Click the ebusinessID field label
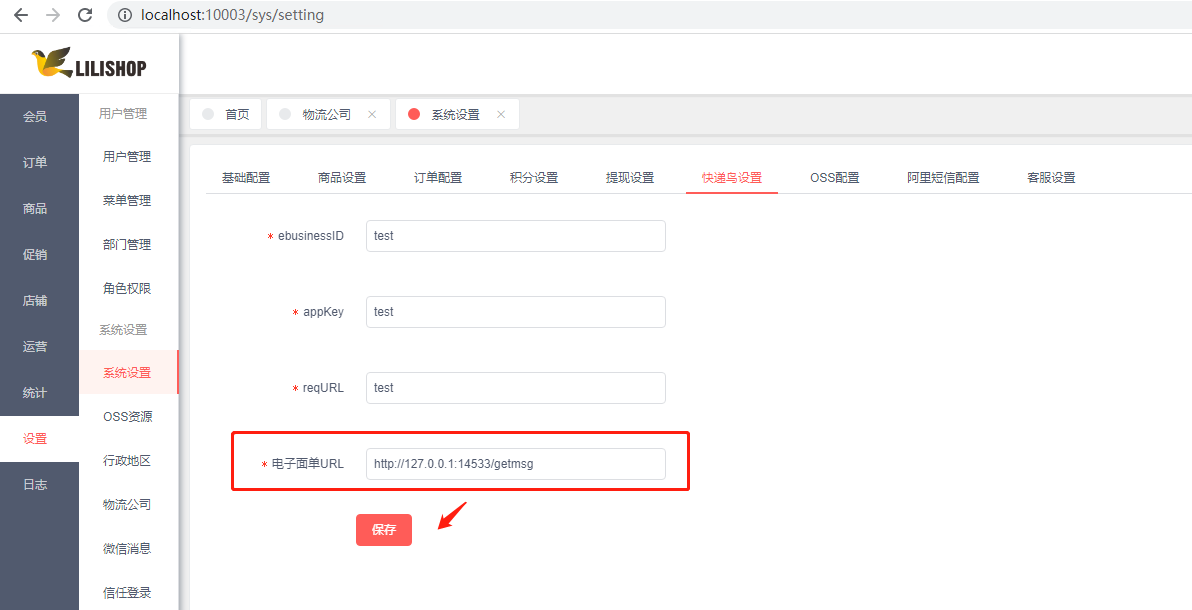This screenshot has height=610, width=1192. click(311, 236)
